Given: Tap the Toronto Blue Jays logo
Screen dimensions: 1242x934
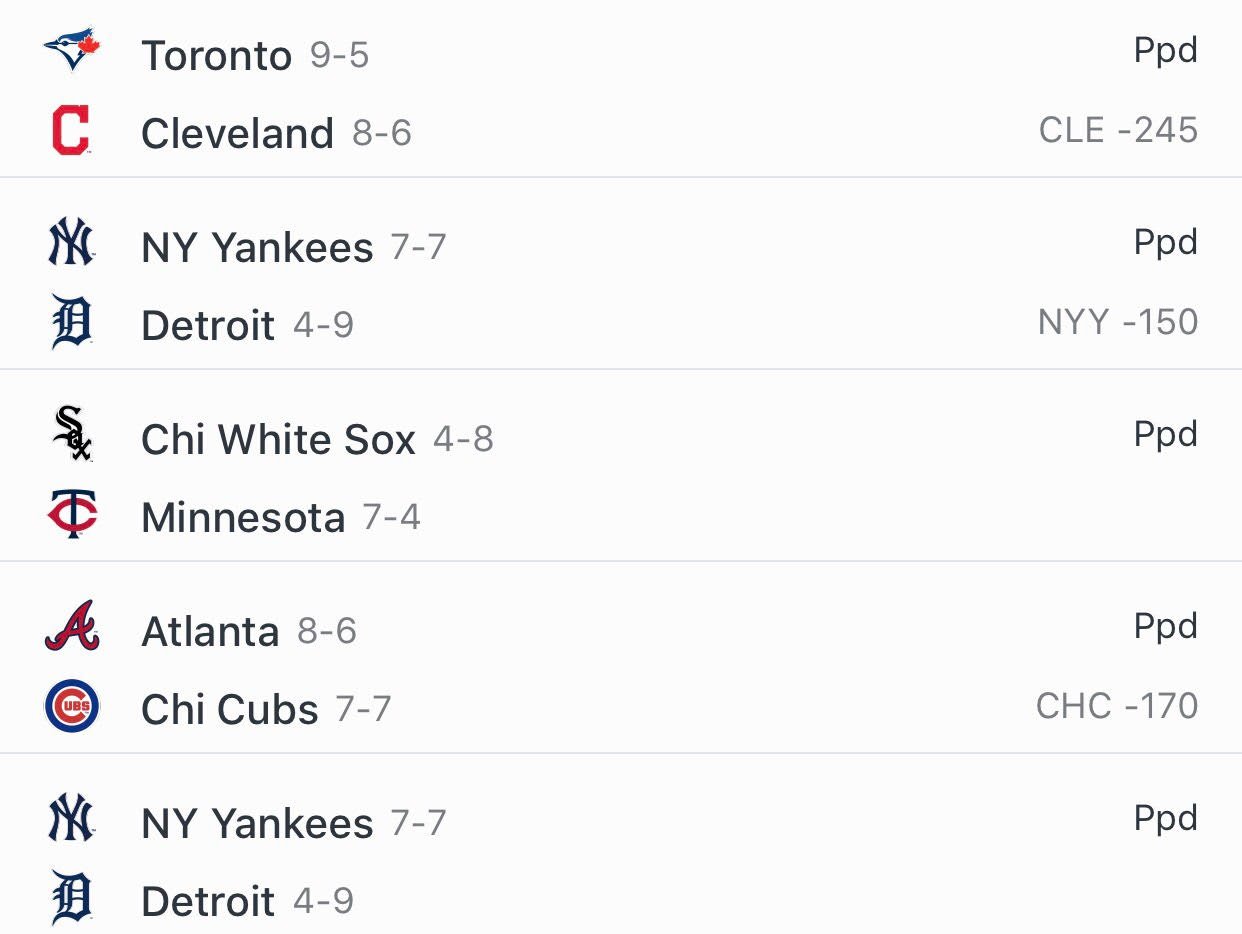Looking at the screenshot, I should [72, 51].
